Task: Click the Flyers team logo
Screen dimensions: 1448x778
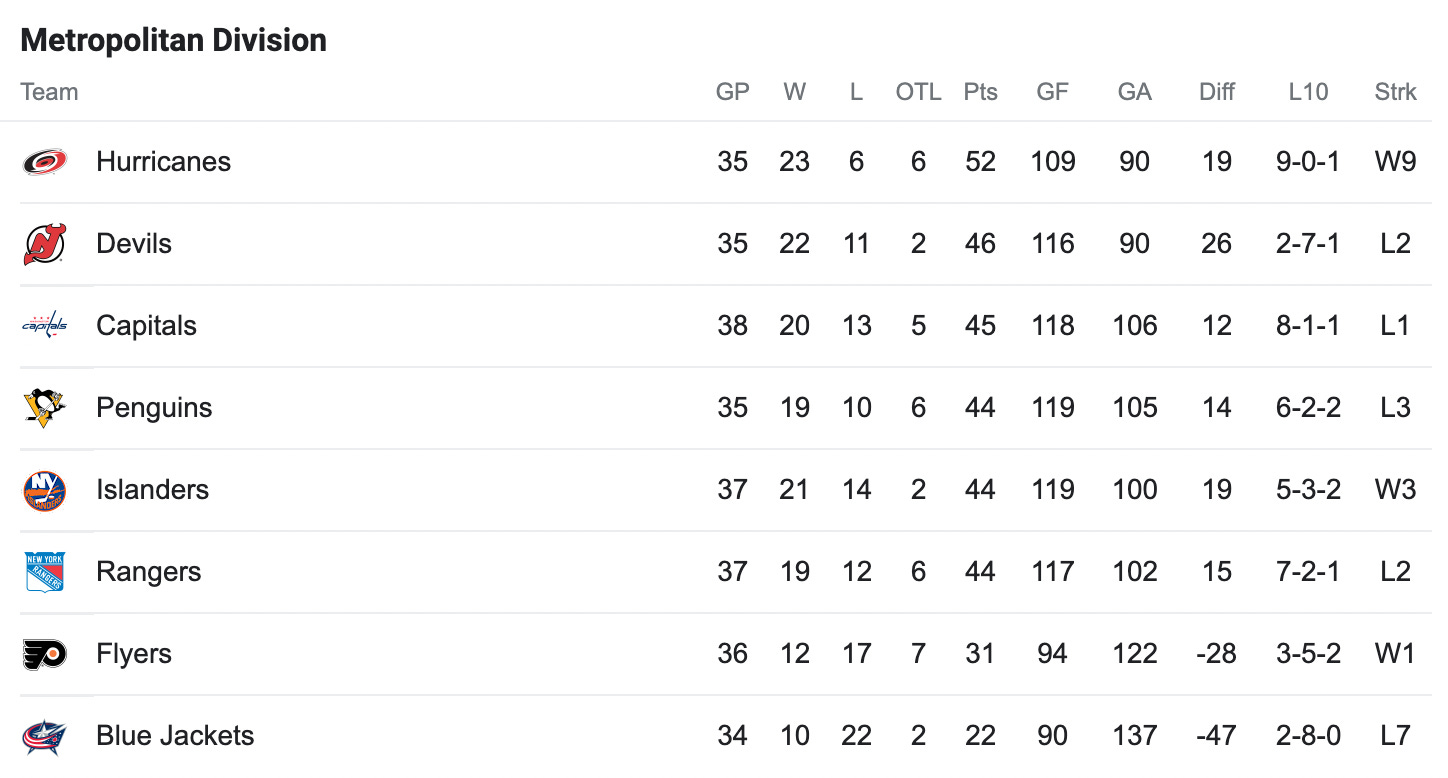Action: click(x=45, y=654)
